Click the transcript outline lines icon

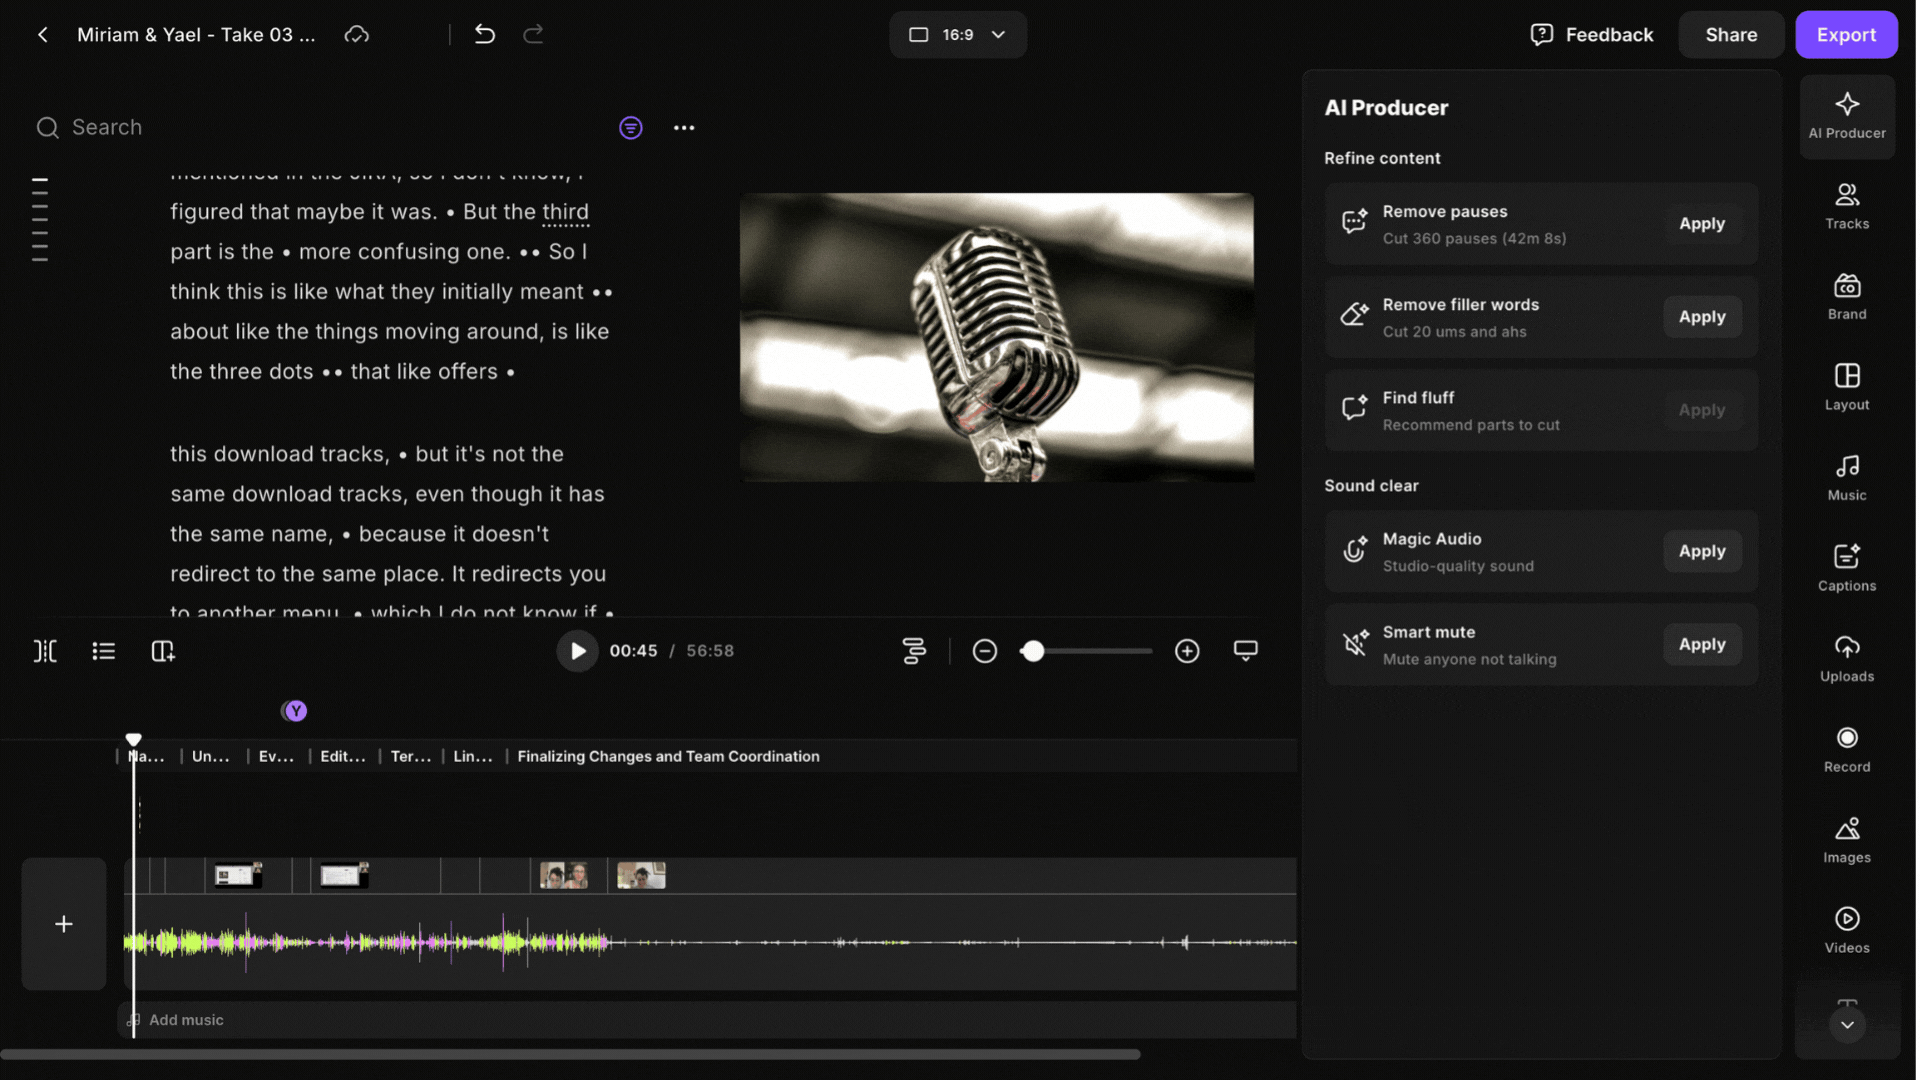coord(40,220)
